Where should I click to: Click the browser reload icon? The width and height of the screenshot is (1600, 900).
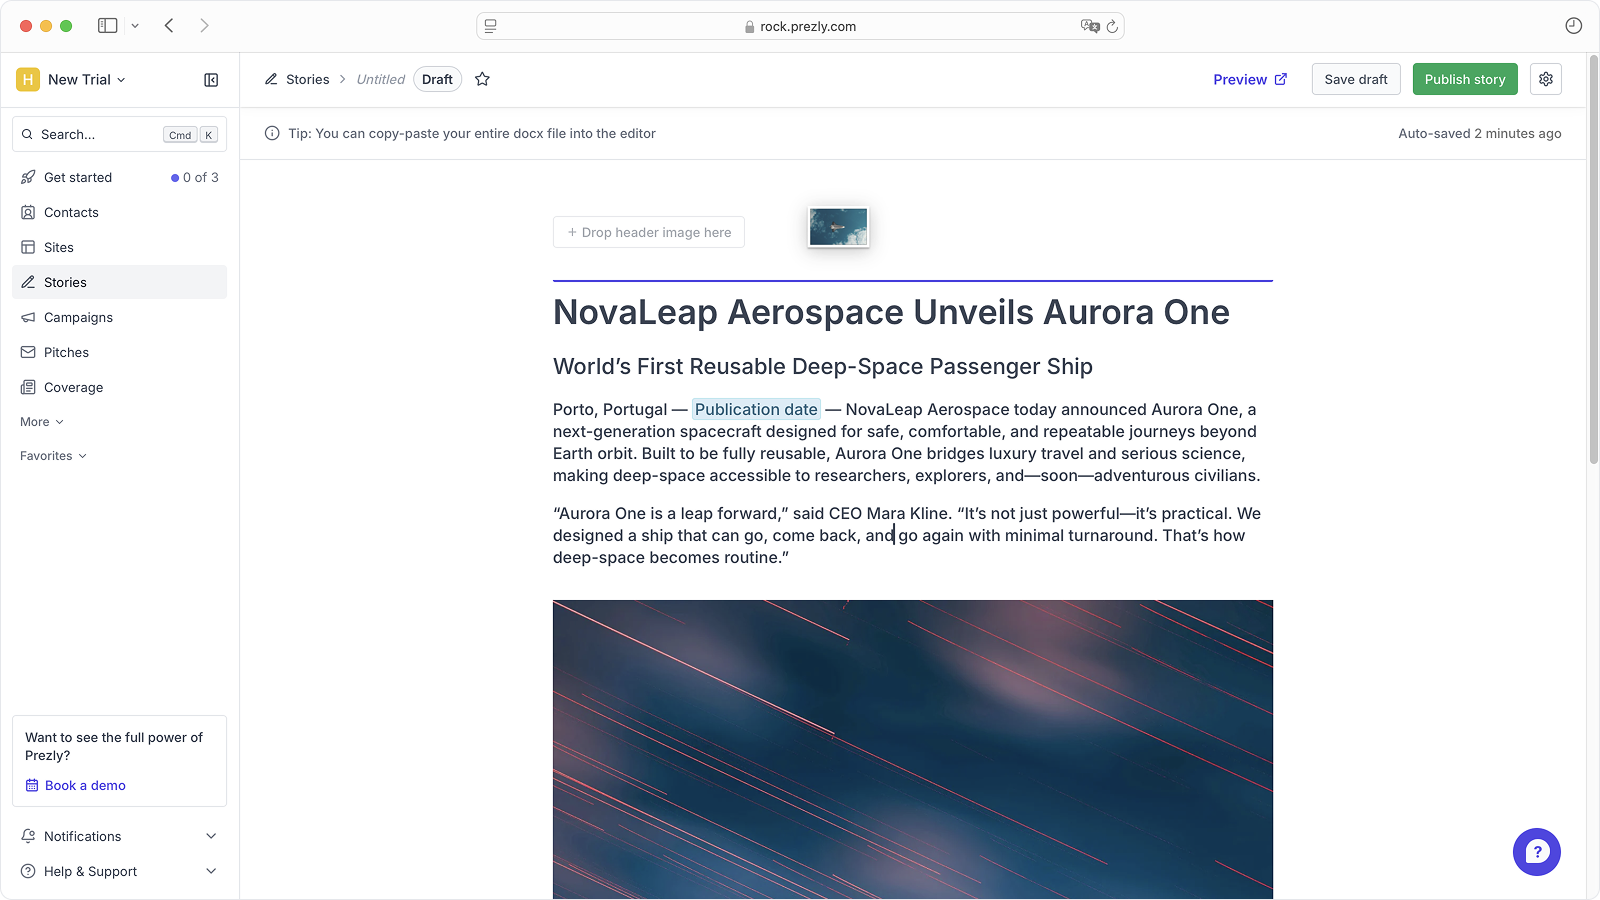point(1112,26)
